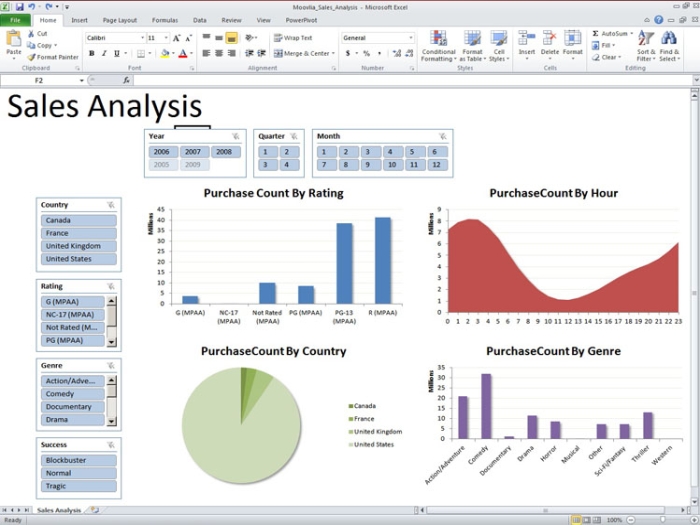Toggle the 2007 year slicer item

[193, 152]
